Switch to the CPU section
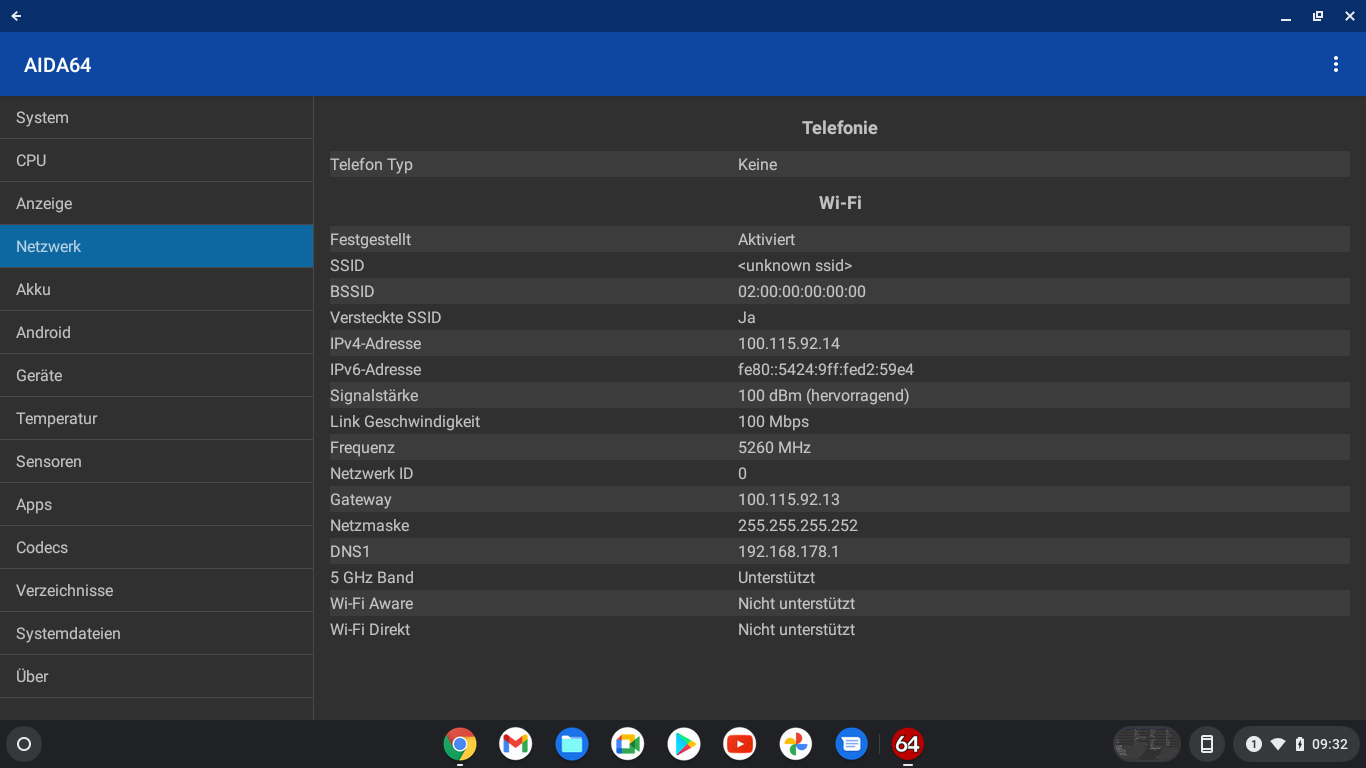Viewport: 1366px width, 768px height. click(156, 161)
